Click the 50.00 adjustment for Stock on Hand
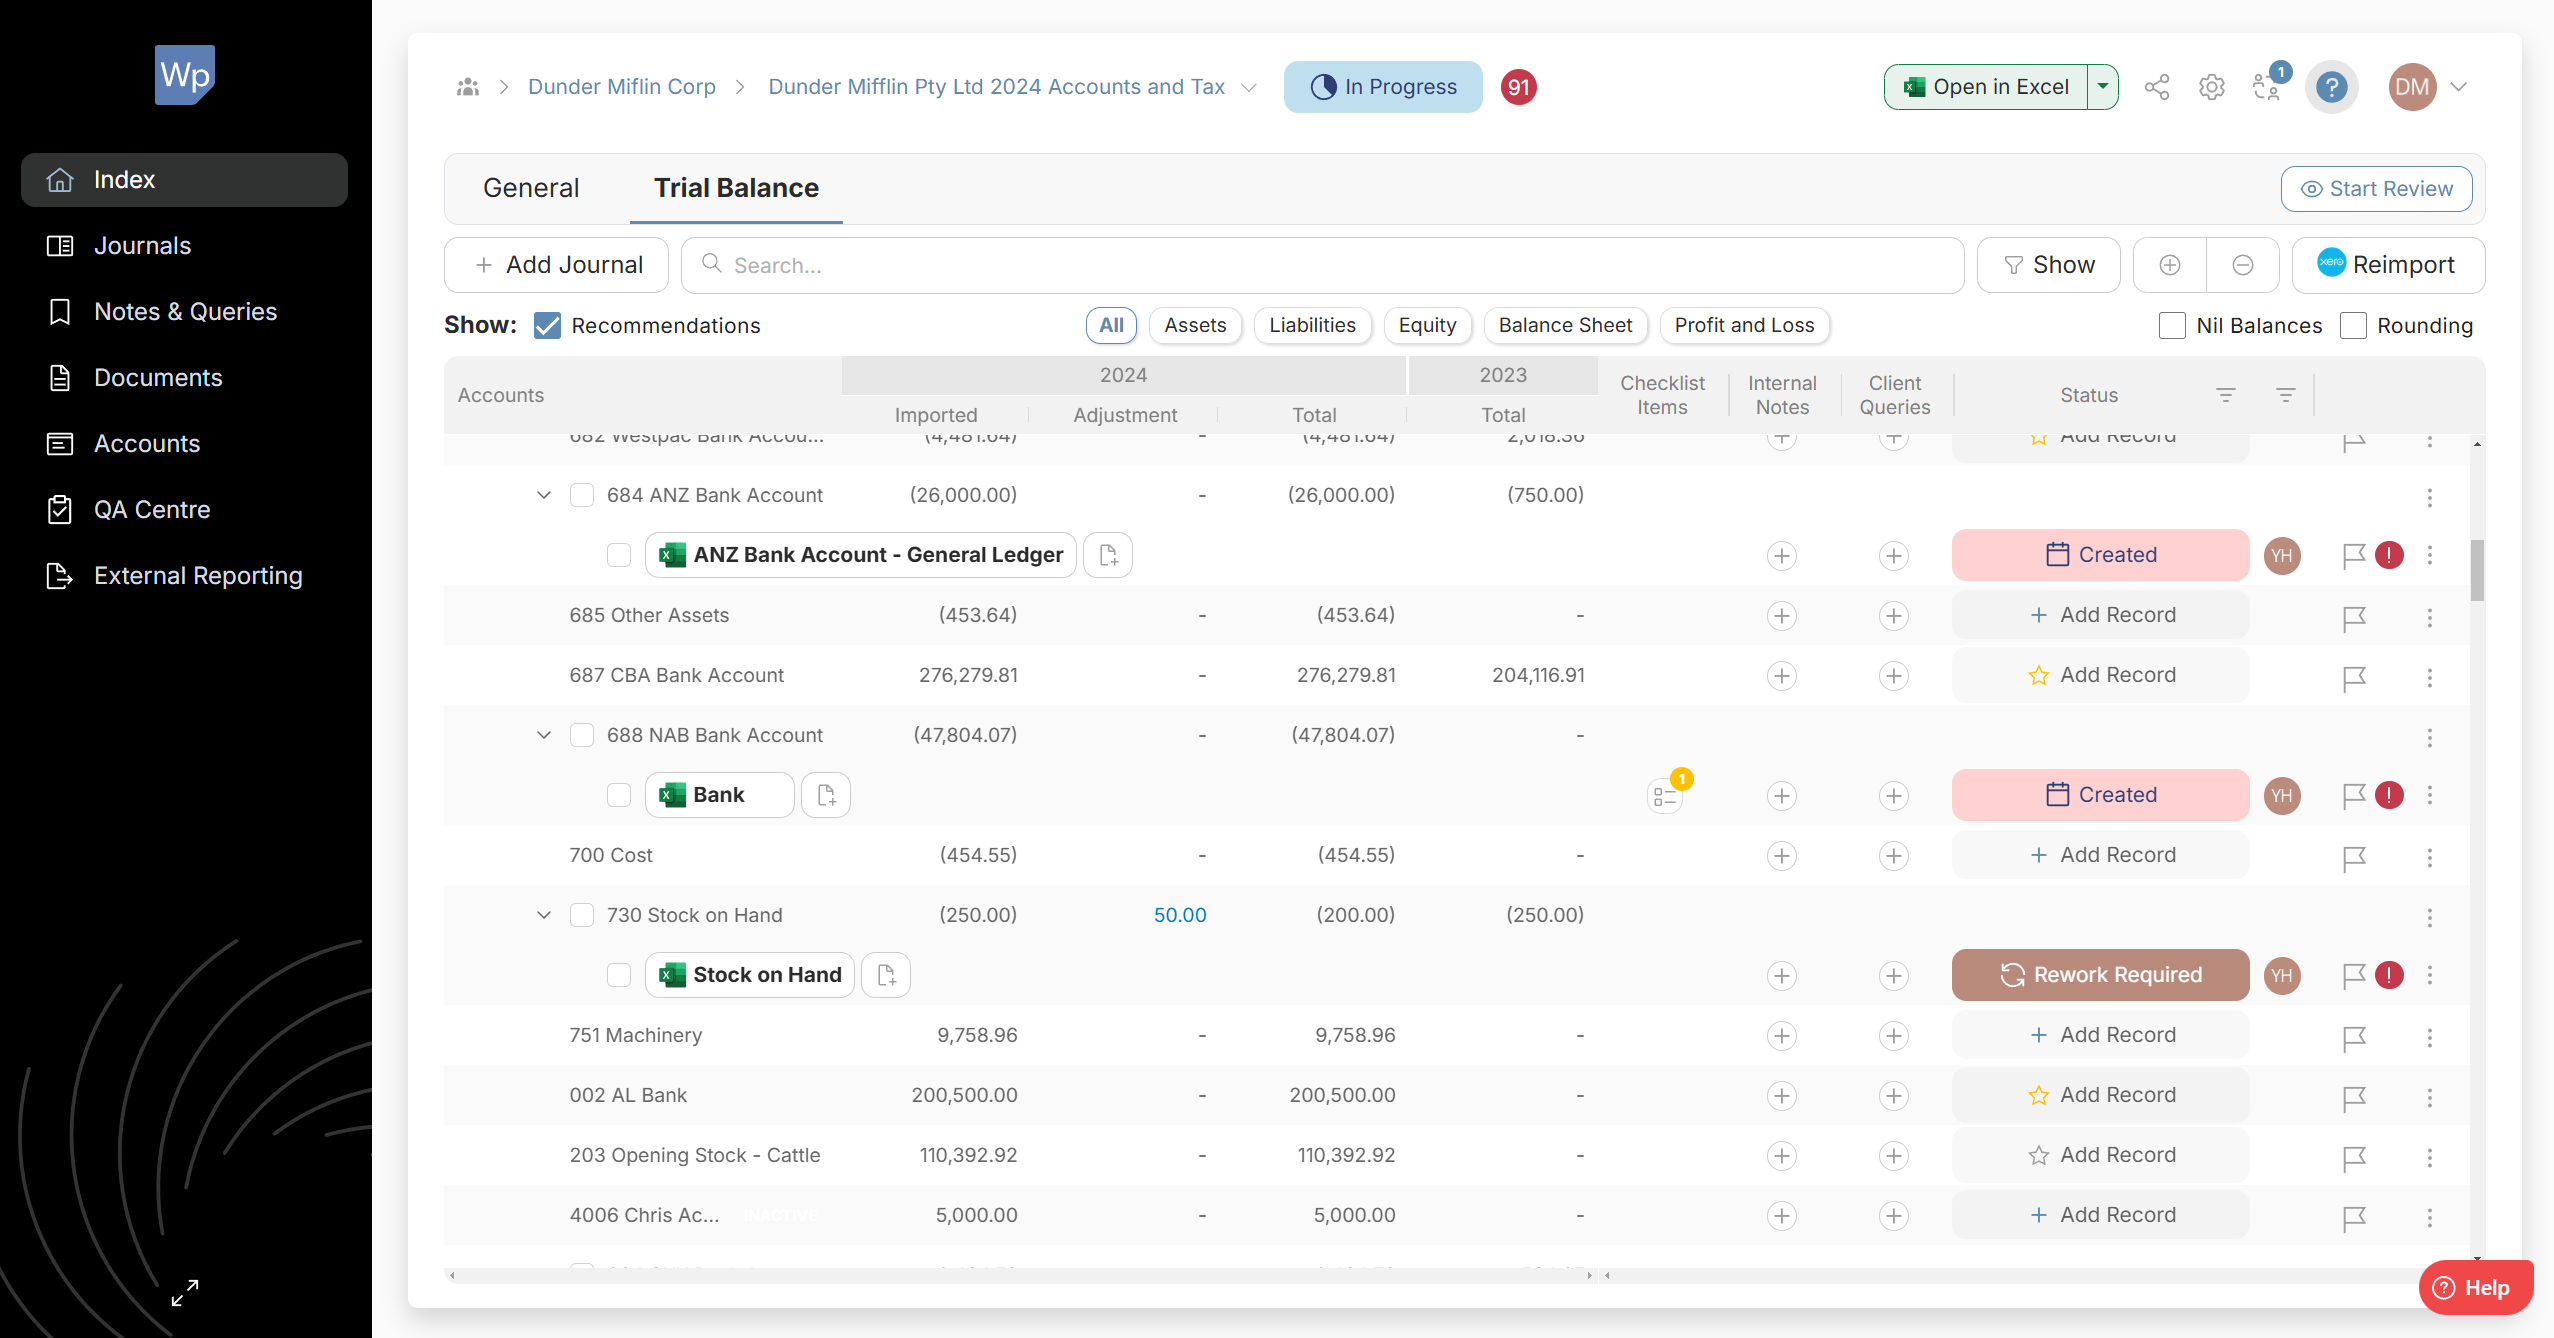 point(1180,915)
